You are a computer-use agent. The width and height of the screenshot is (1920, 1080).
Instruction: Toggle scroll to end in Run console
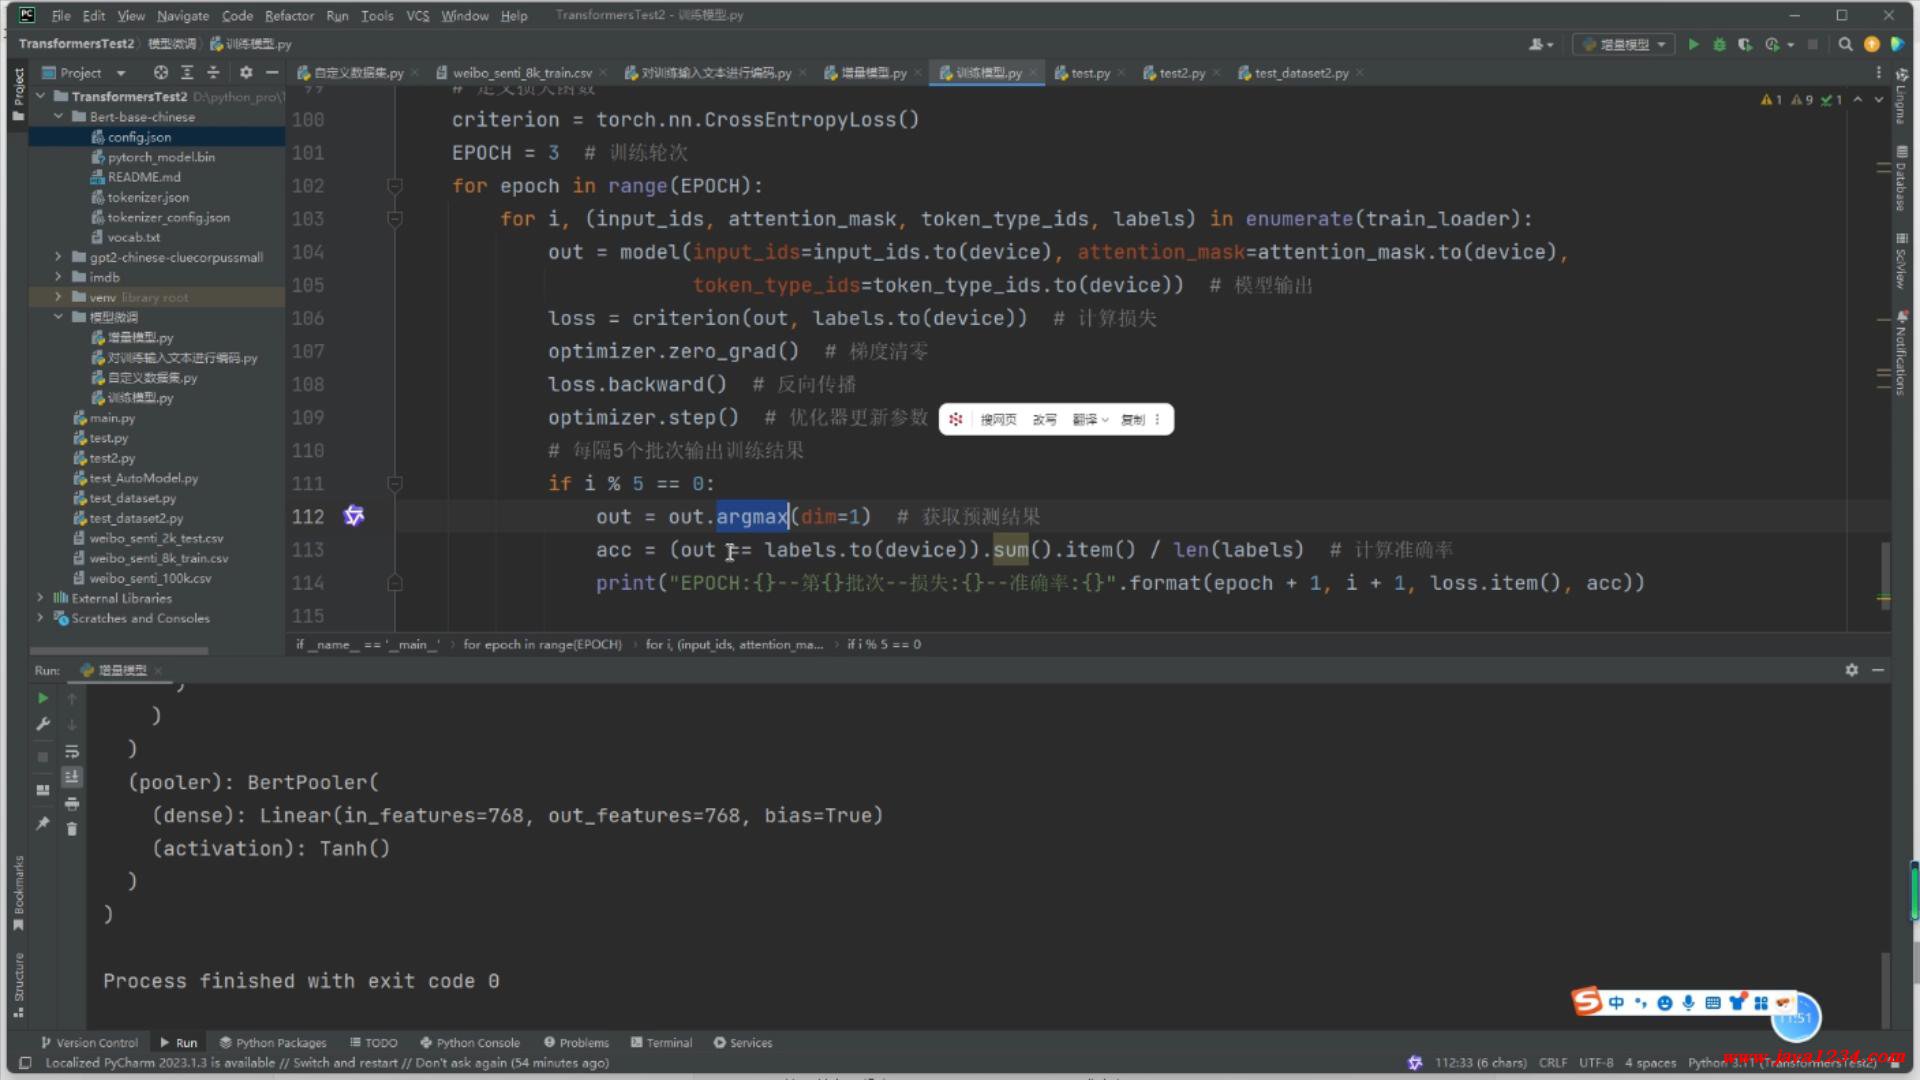(x=72, y=777)
